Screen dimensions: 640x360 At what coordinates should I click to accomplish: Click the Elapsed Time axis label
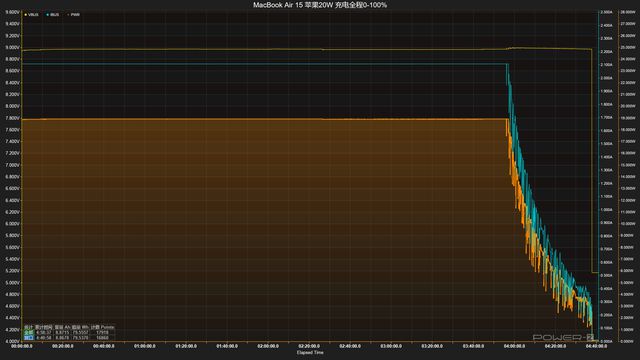(x=310, y=353)
